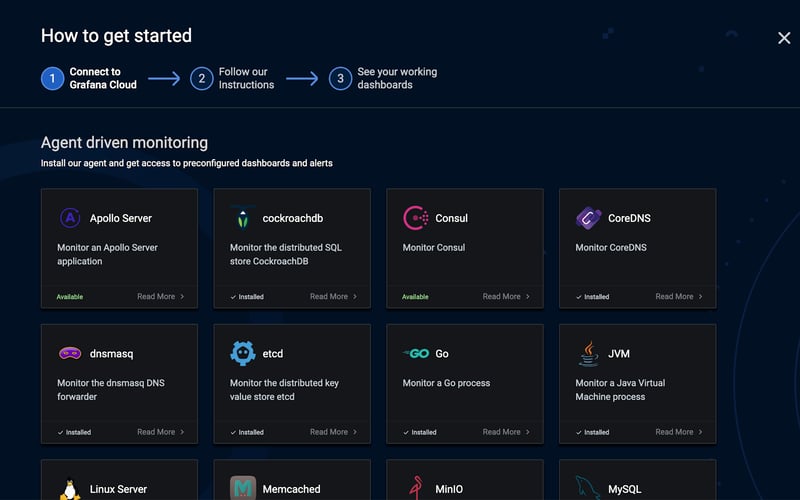Viewport: 800px width, 500px height.
Task: Click the CoreDNS logo icon
Action: coord(589,218)
